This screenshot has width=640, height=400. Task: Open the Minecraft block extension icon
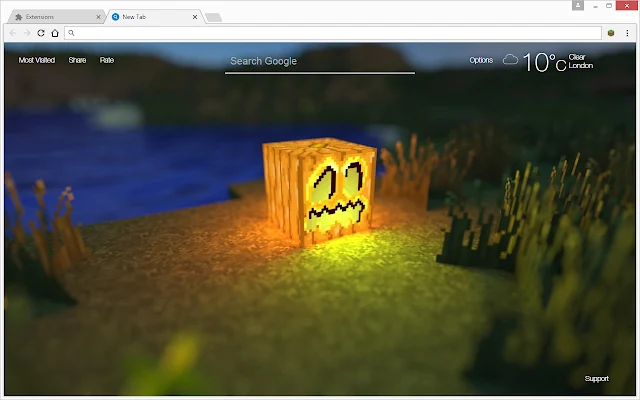tap(611, 33)
